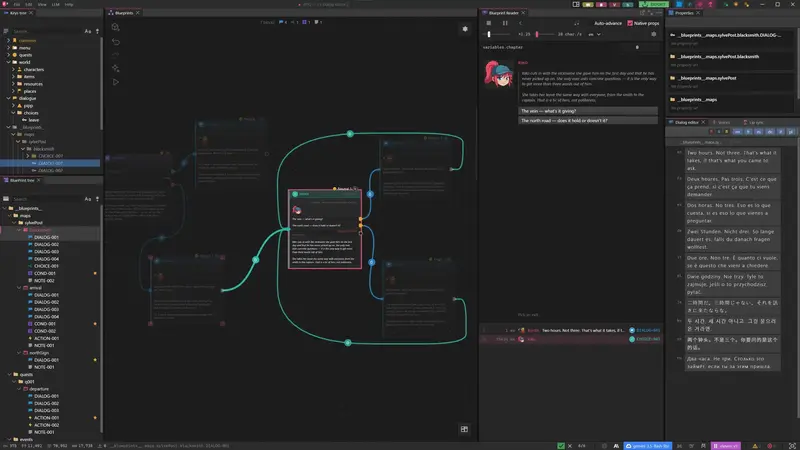Click the blue square icon right of Export
The image size is (800, 450).
679,4
